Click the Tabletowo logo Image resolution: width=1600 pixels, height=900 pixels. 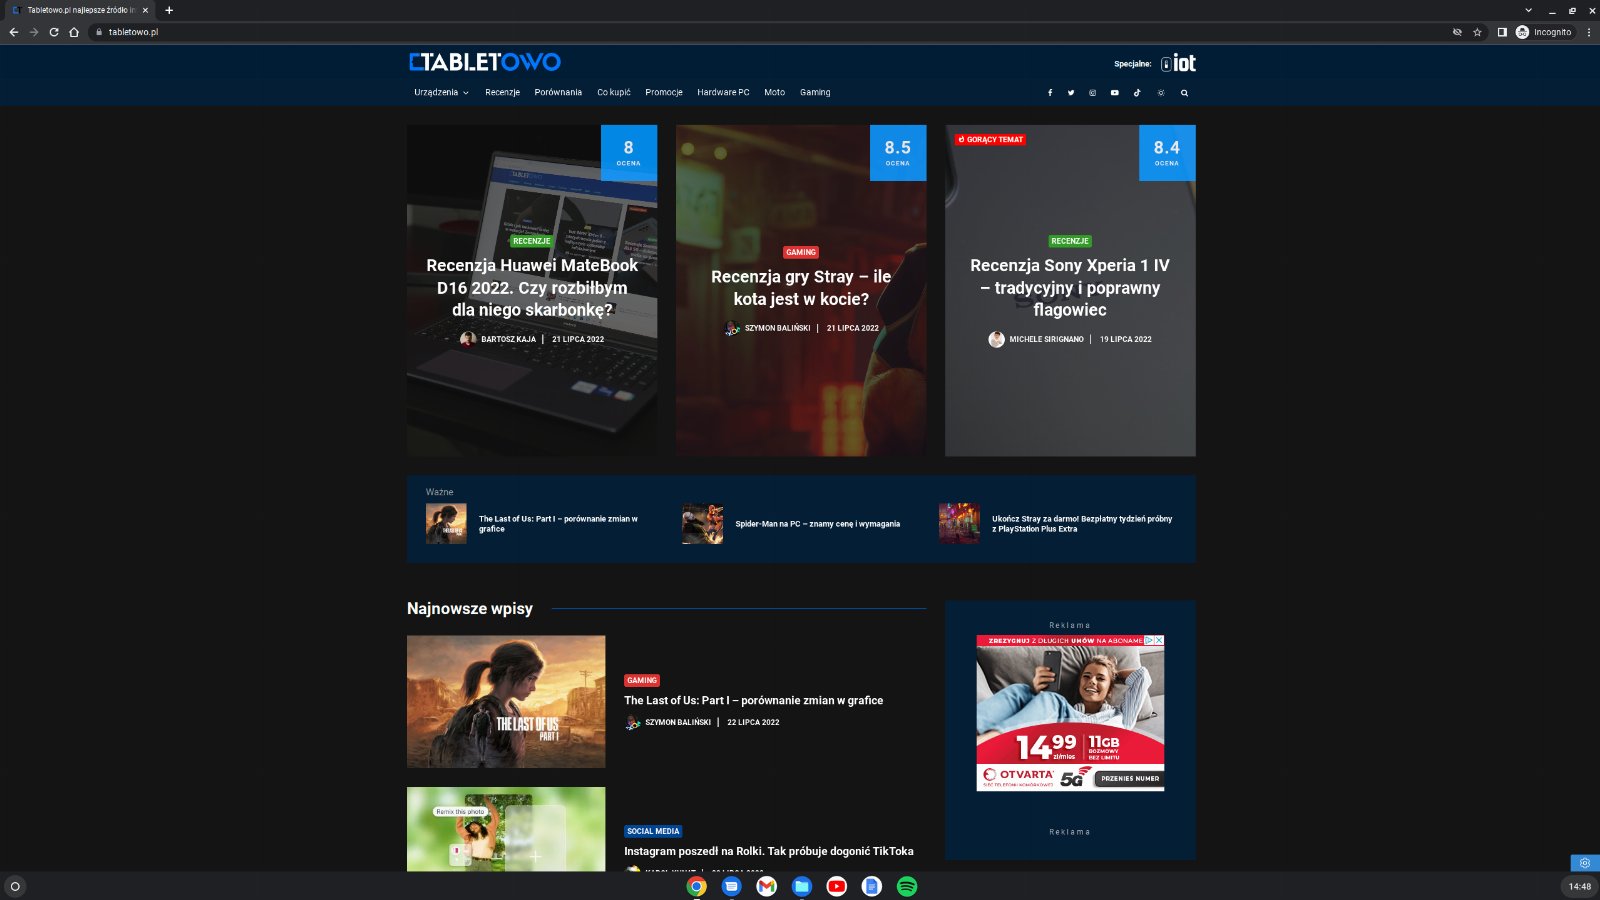coord(485,62)
